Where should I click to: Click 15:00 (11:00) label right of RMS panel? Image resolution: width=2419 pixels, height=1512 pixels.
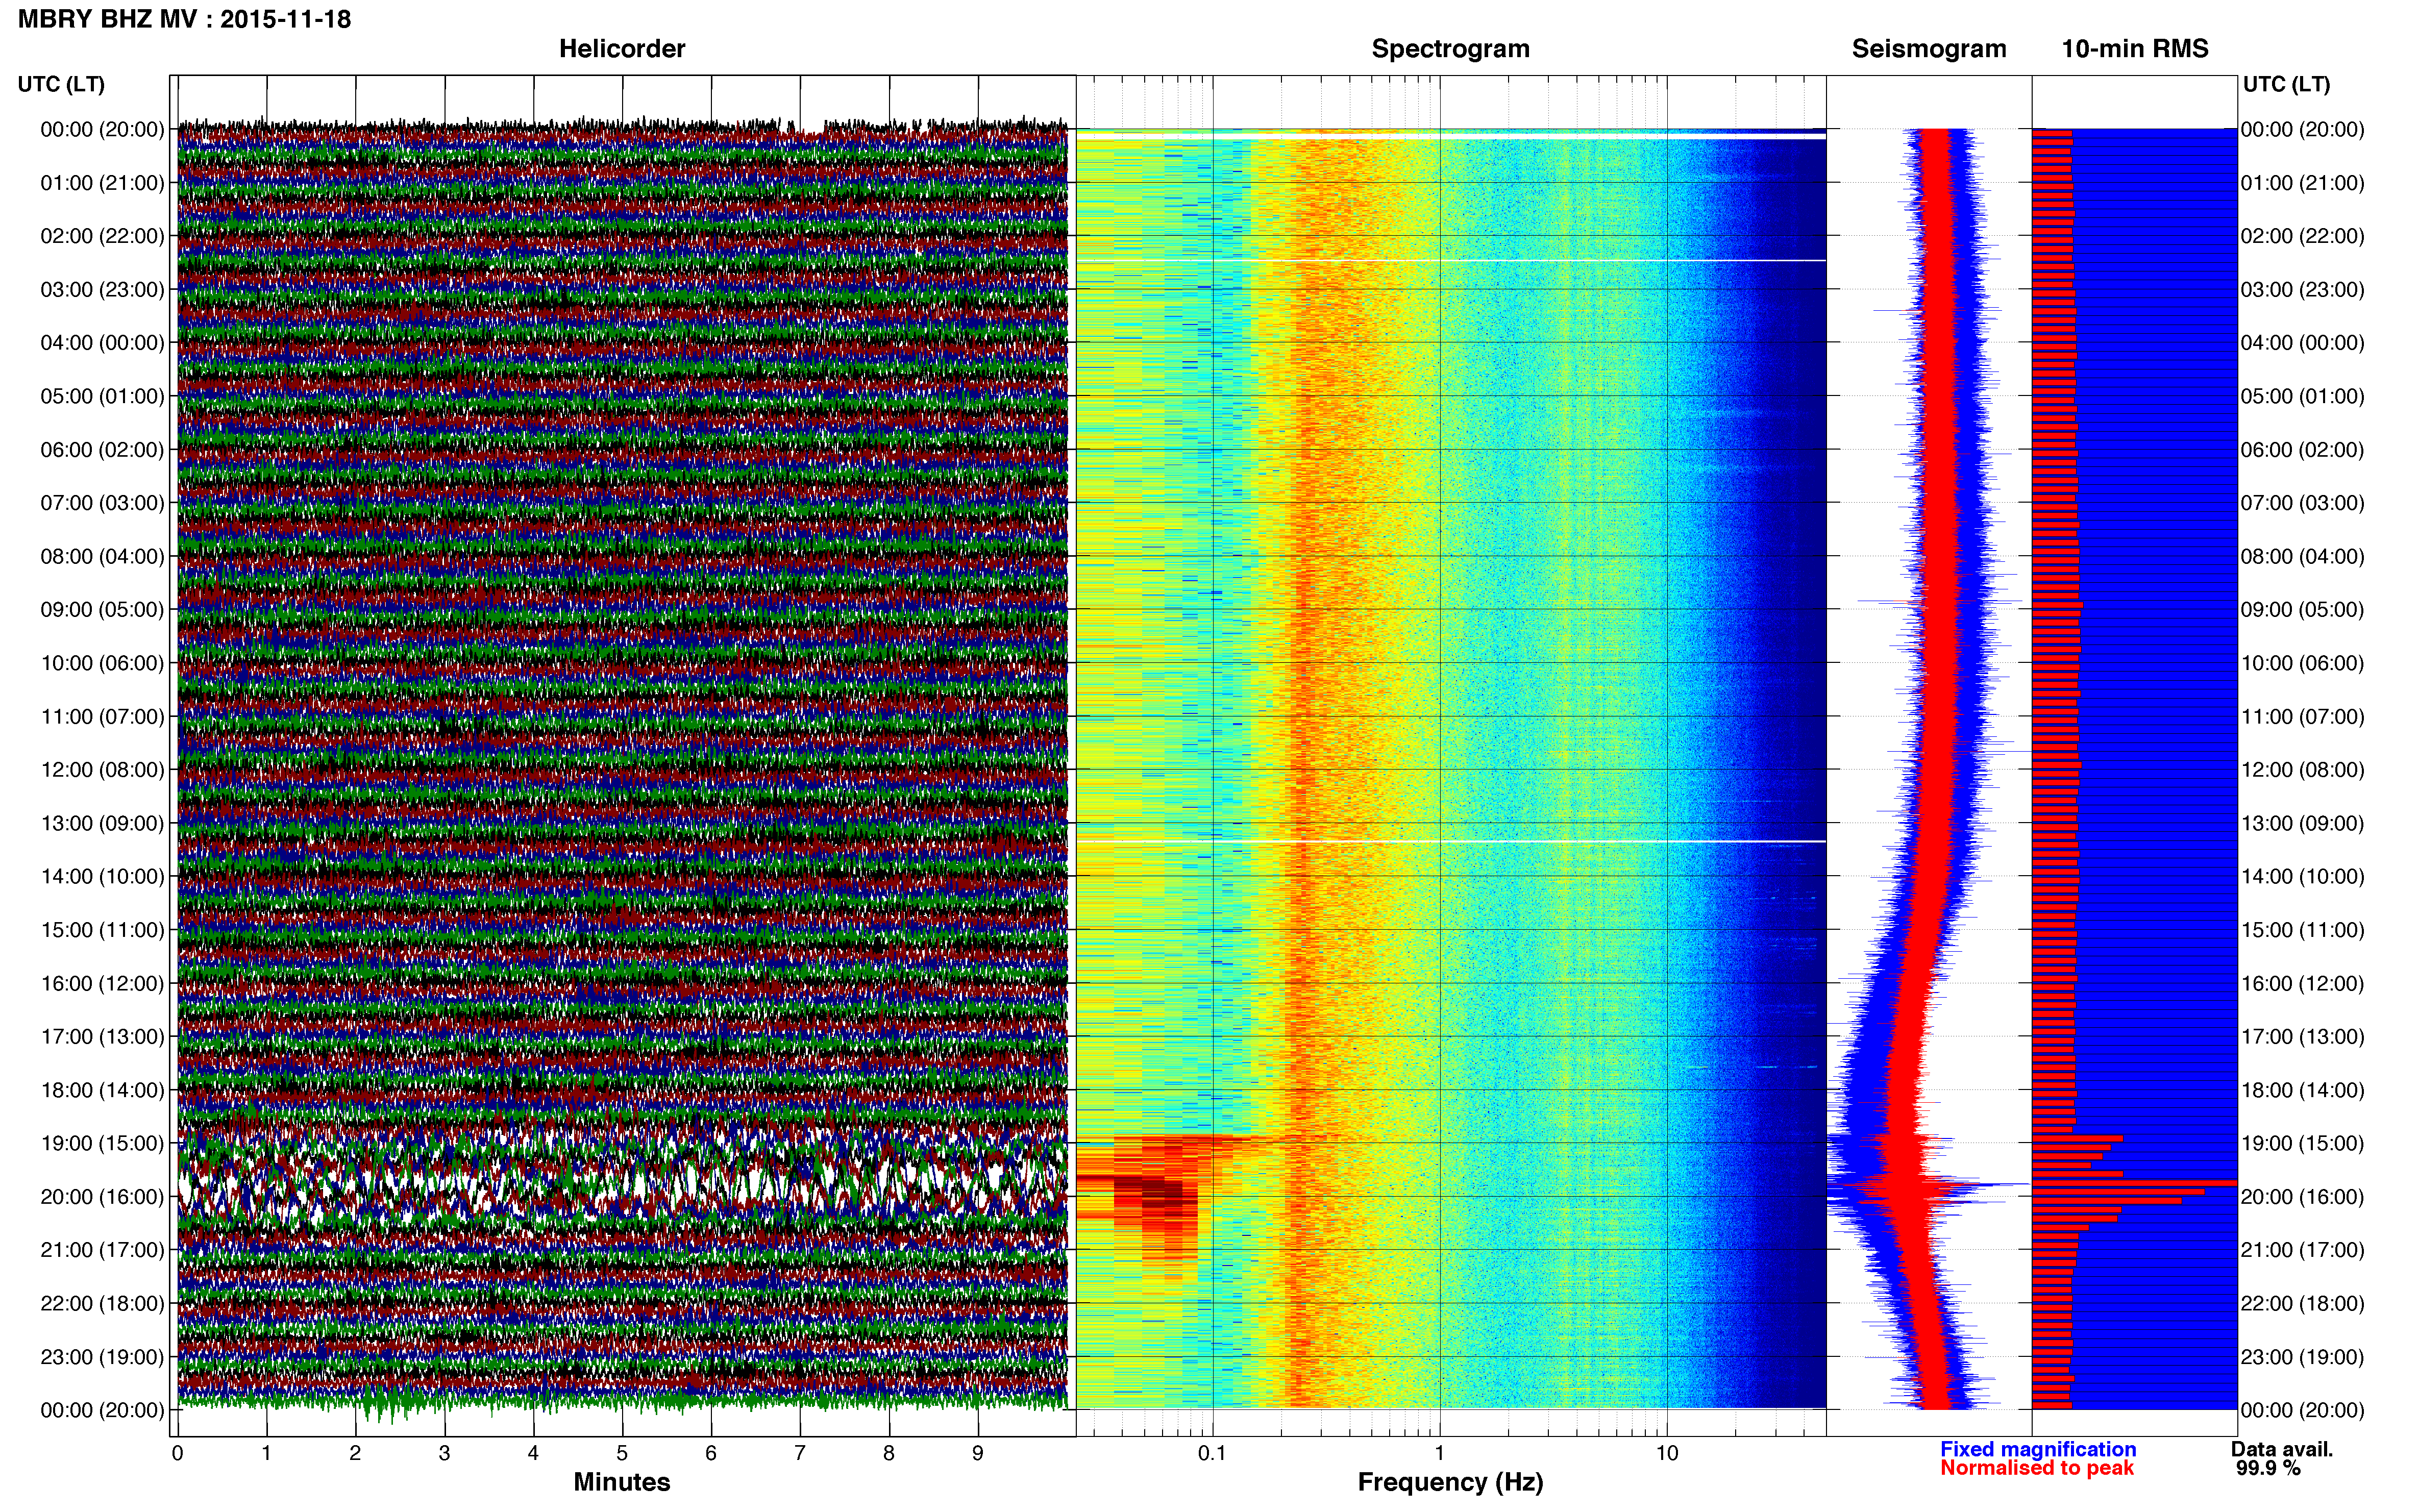click(2302, 930)
